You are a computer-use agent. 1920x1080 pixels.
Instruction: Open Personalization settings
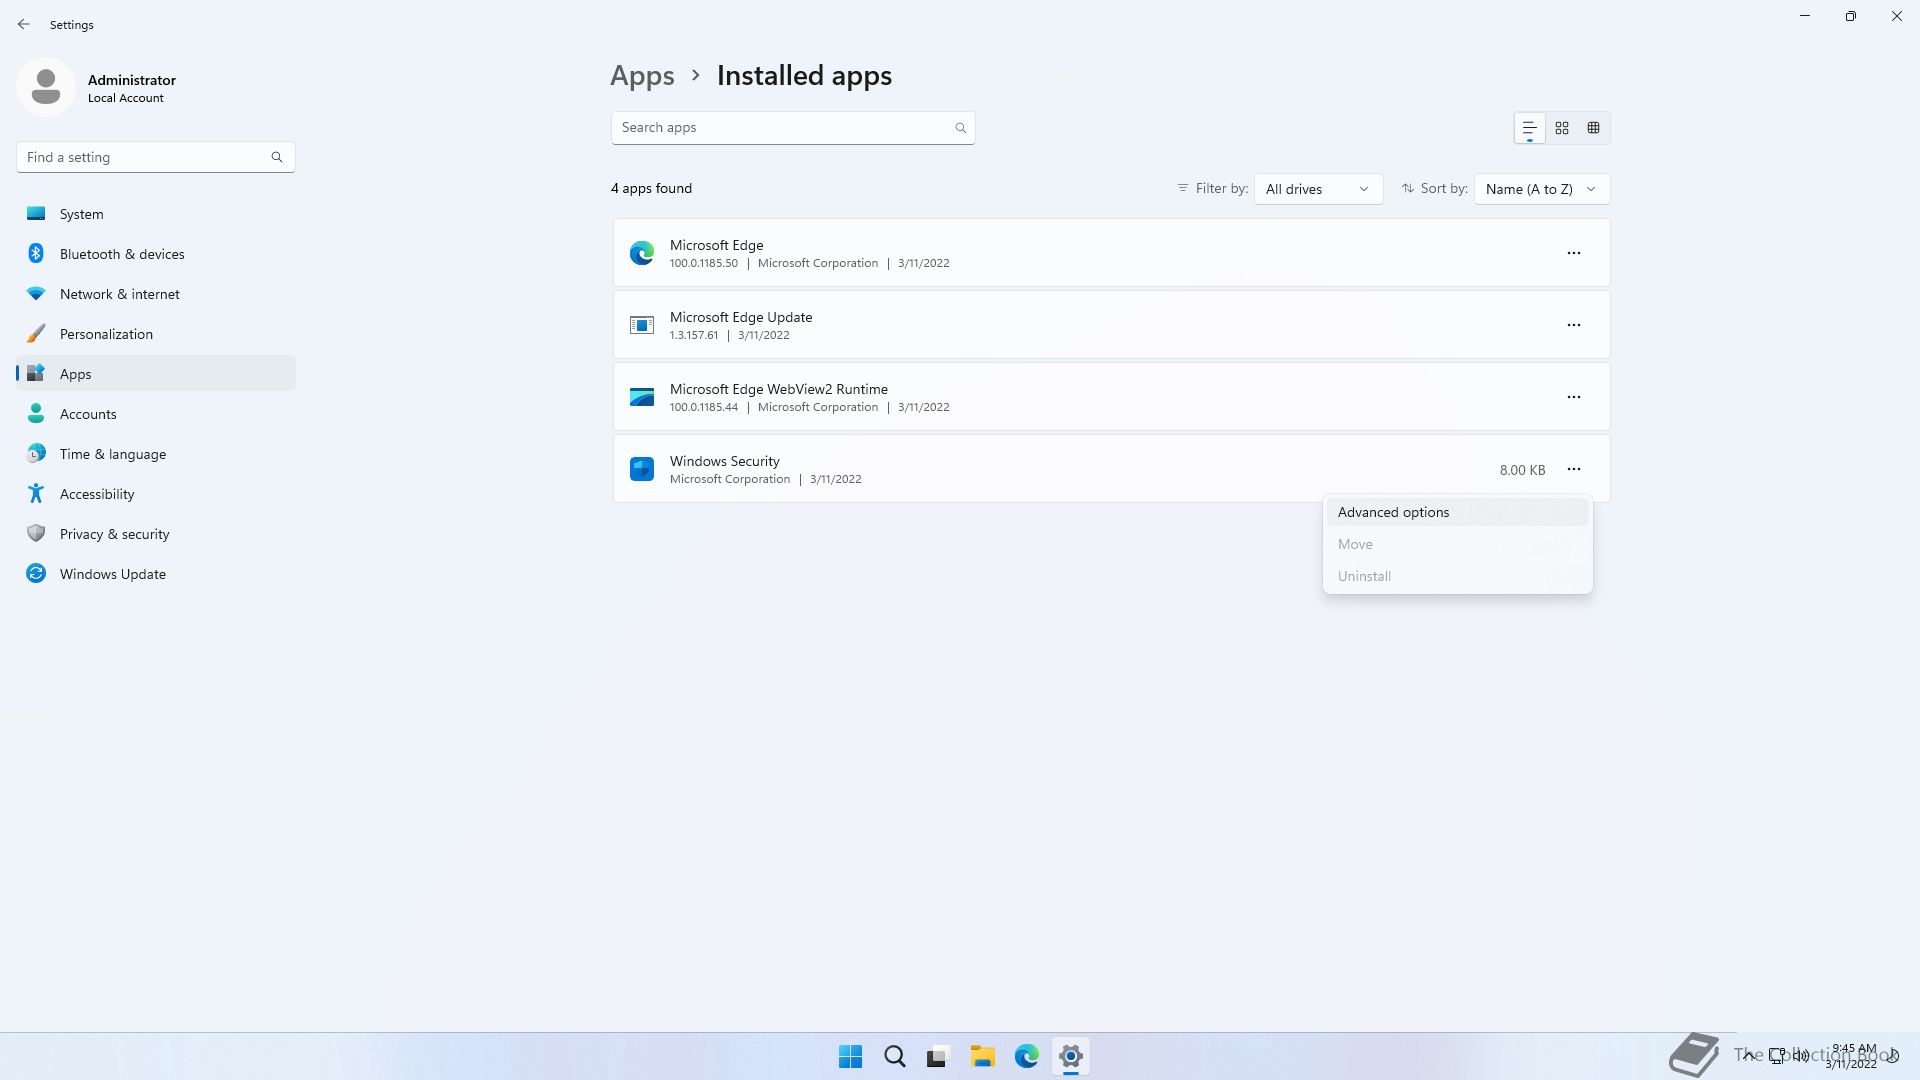[x=156, y=334]
